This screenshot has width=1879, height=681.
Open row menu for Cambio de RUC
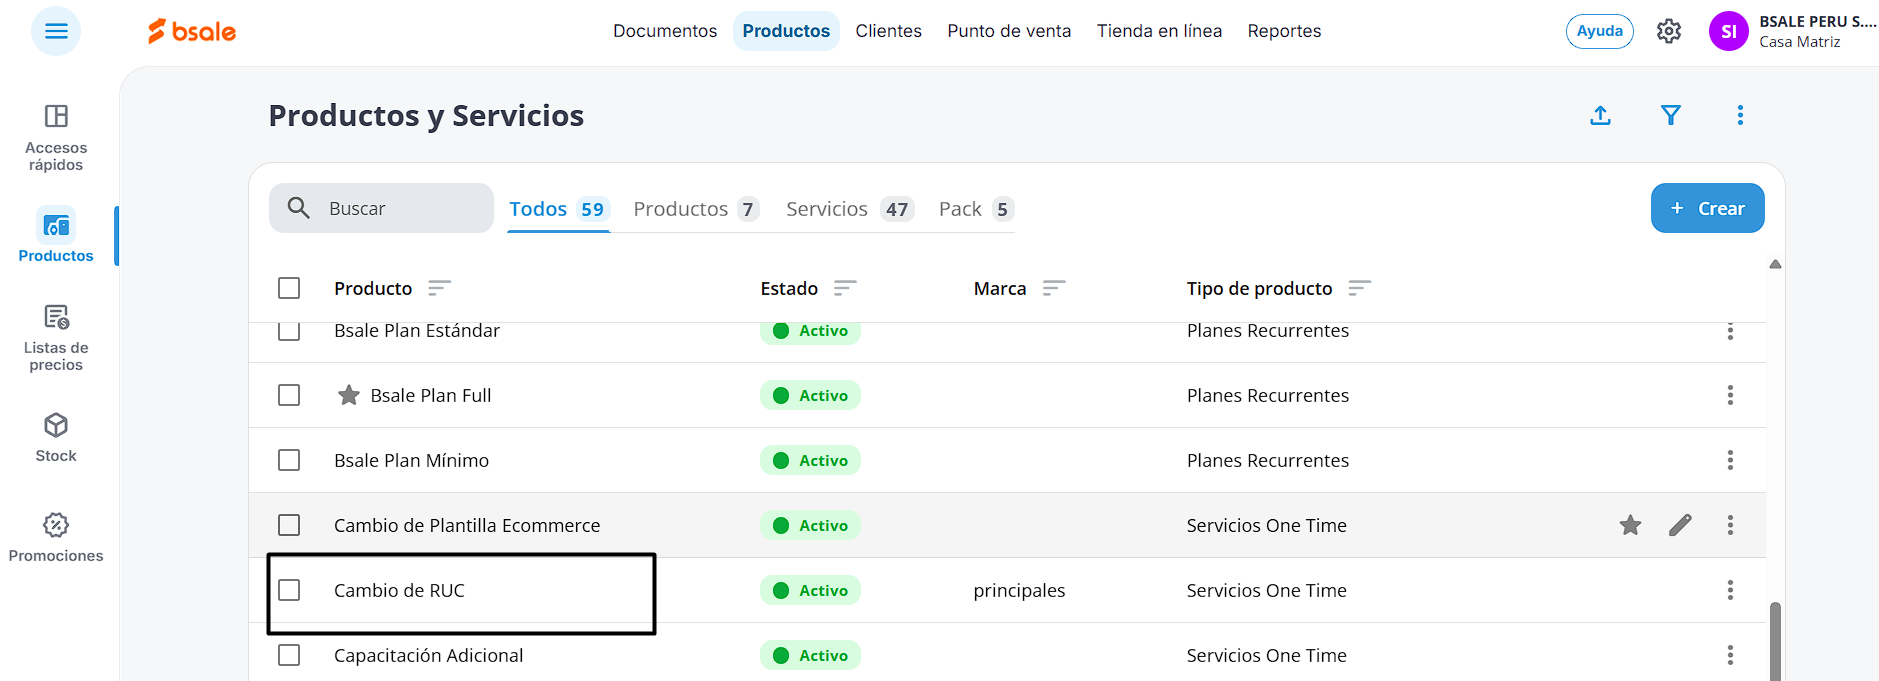click(1730, 590)
